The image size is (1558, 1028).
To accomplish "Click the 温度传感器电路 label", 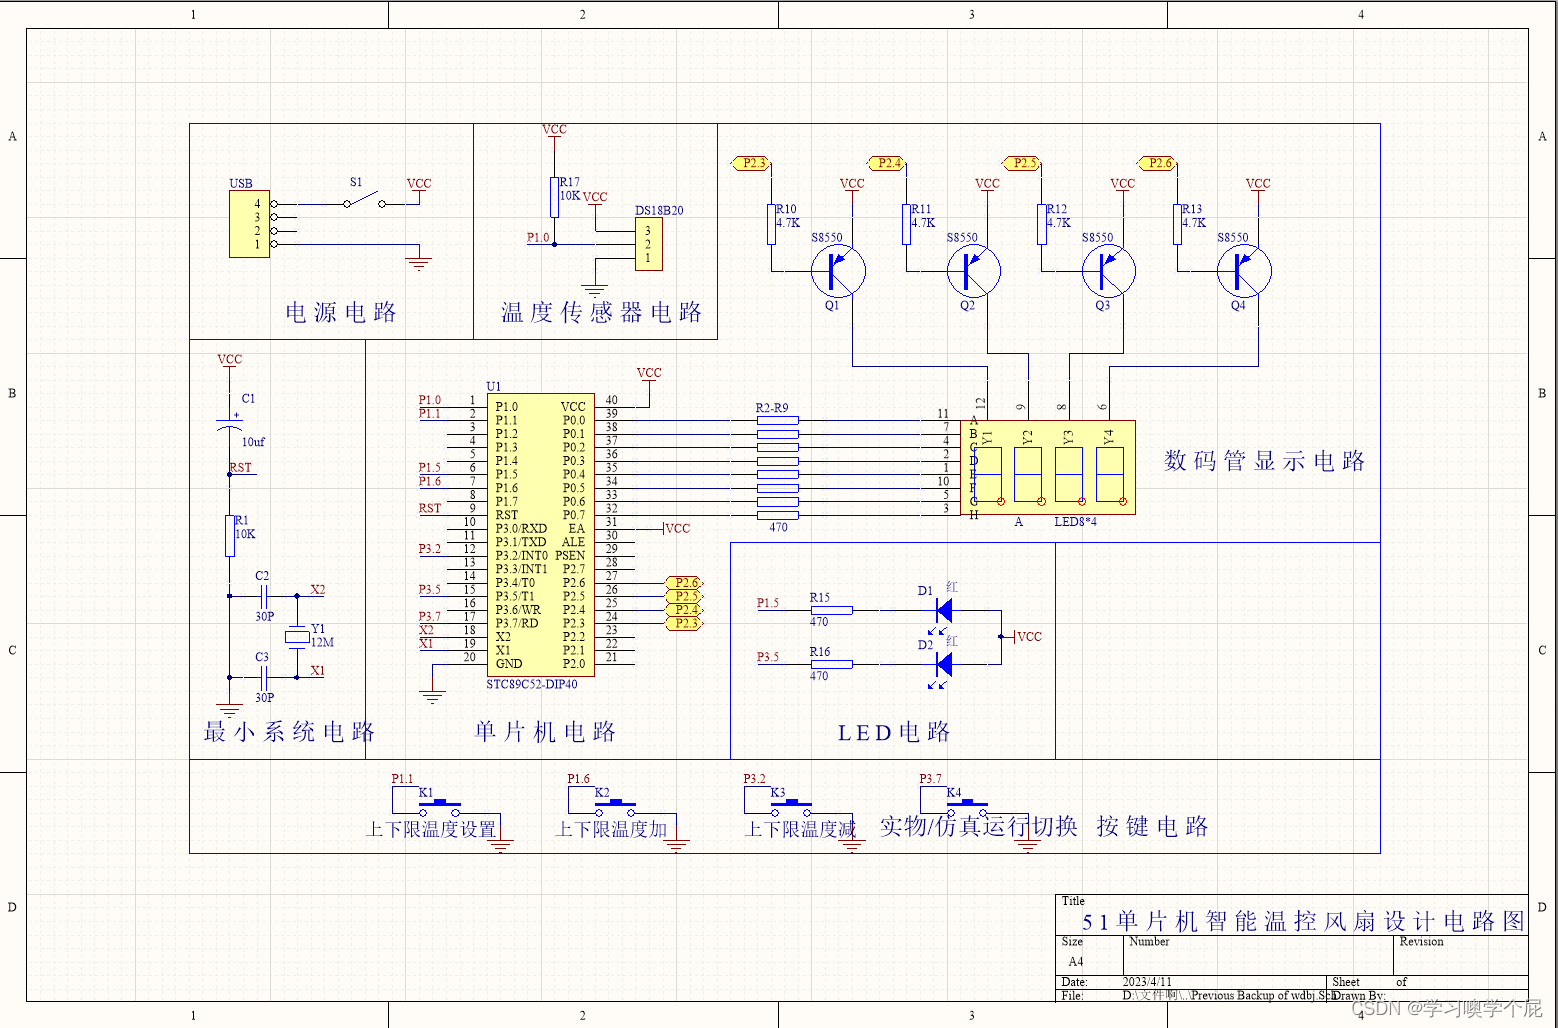I will click(x=602, y=313).
